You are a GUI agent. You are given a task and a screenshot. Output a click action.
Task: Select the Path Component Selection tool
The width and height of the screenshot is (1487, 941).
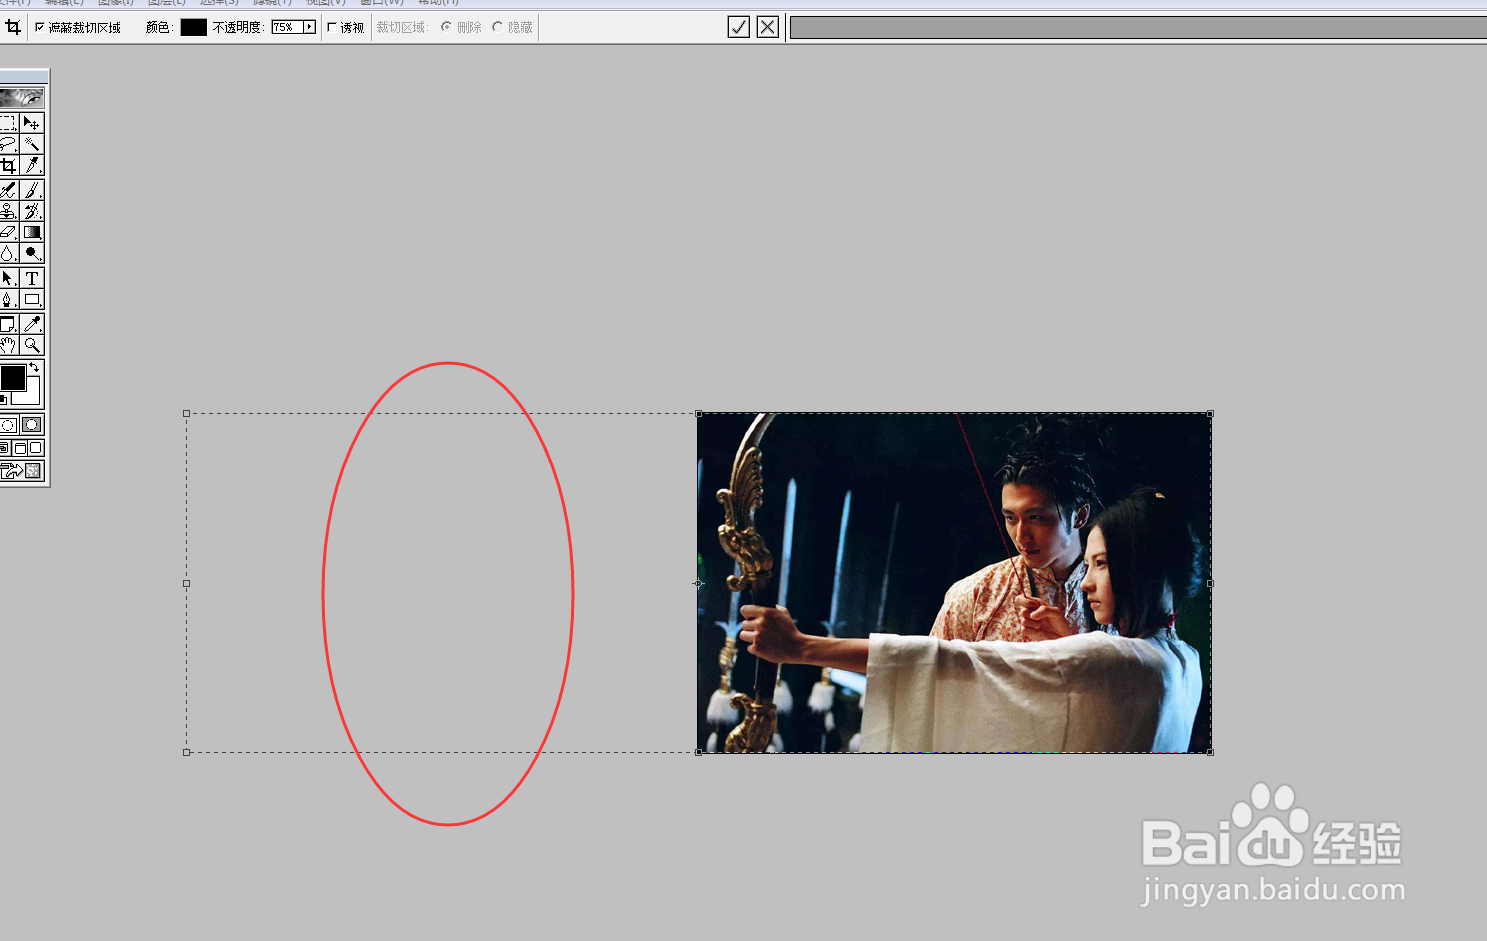[8, 278]
